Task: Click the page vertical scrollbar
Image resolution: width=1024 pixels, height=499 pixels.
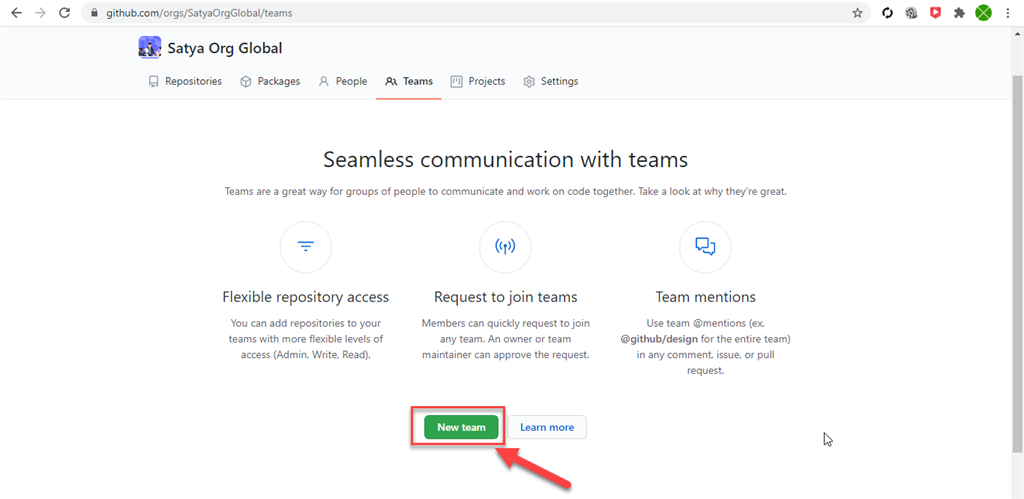Action: [x=1017, y=261]
